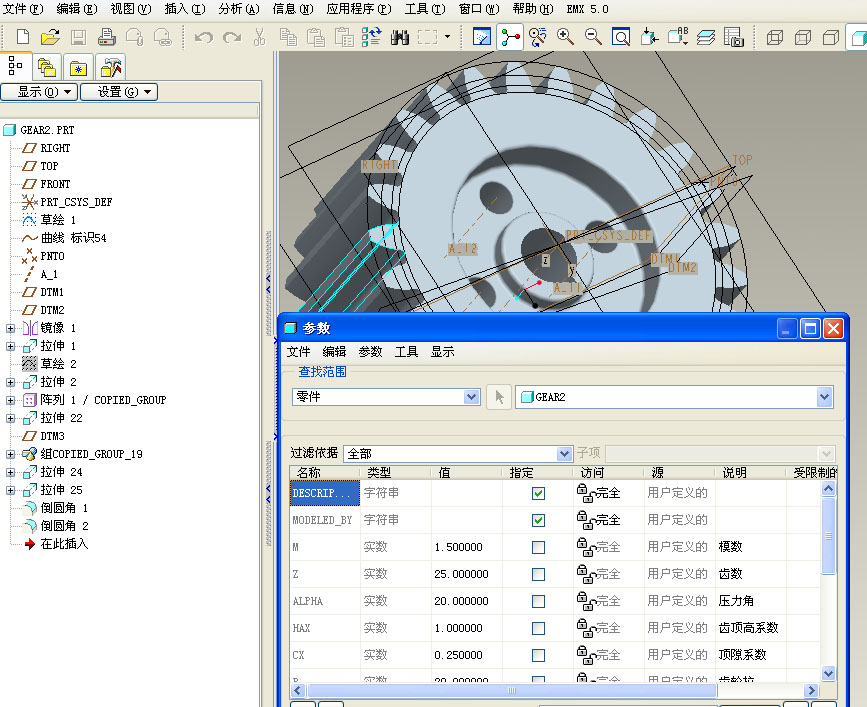Select the Zoom Out magnifier icon
The height and width of the screenshot is (707, 867).
[x=593, y=38]
